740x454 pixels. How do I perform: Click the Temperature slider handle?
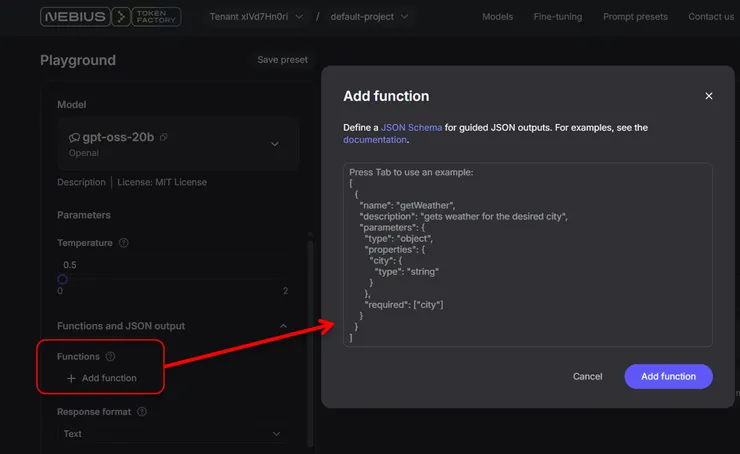click(x=62, y=280)
